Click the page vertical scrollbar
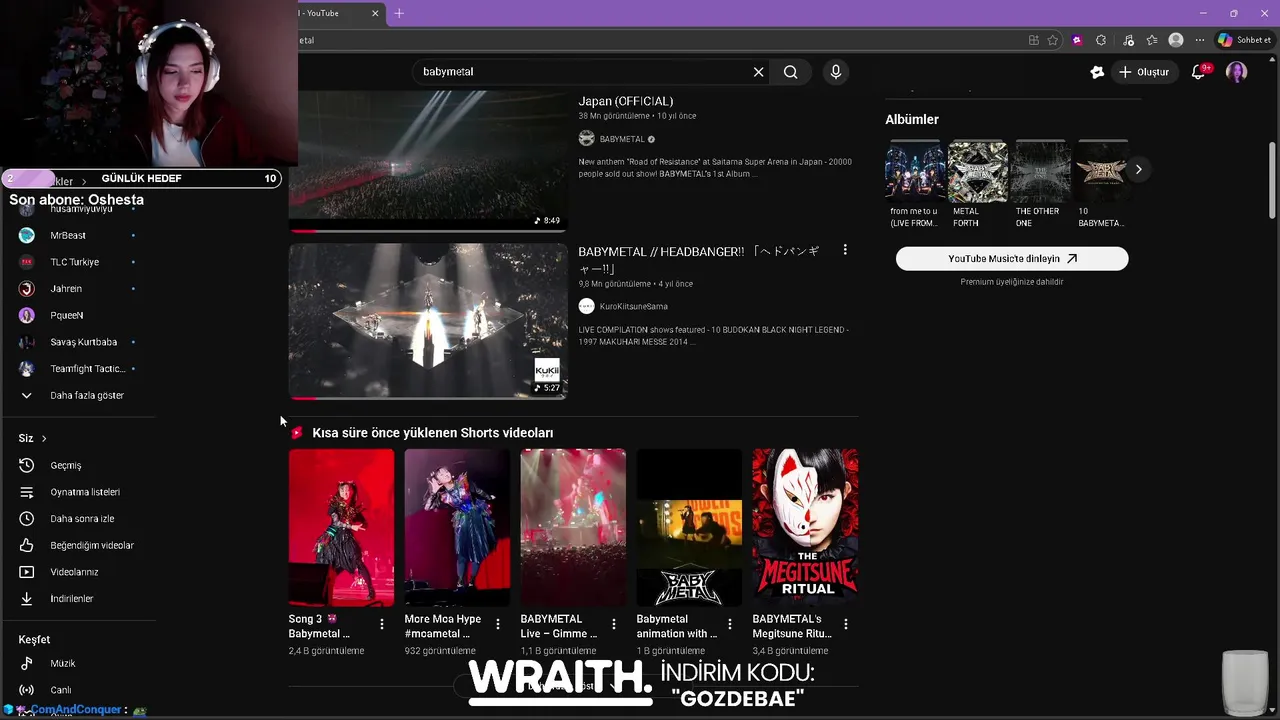 point(1273,180)
